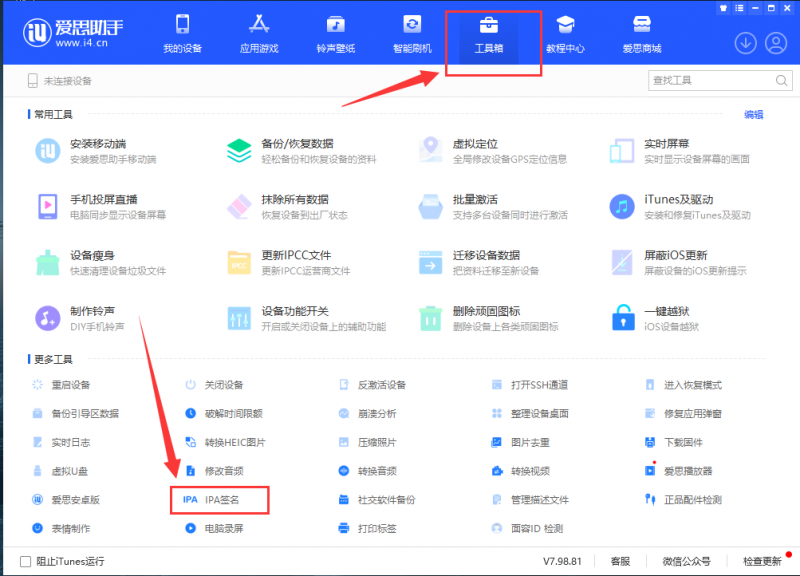This screenshot has width=800, height=576.
Task: Open the 表情制作 tool
Action: 61,529
